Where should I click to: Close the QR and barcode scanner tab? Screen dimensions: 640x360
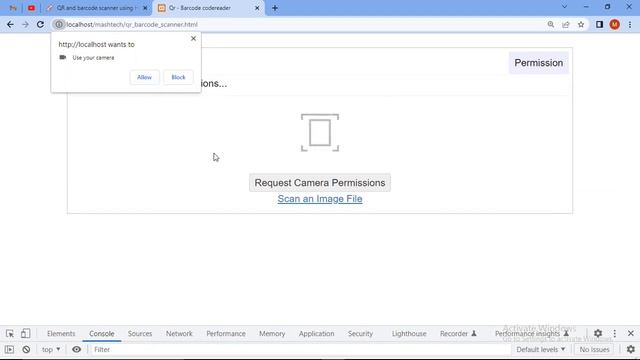click(x=145, y=8)
